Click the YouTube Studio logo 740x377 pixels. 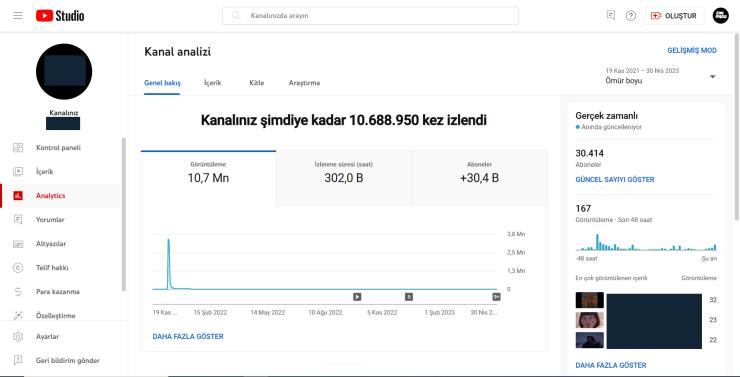coord(60,16)
